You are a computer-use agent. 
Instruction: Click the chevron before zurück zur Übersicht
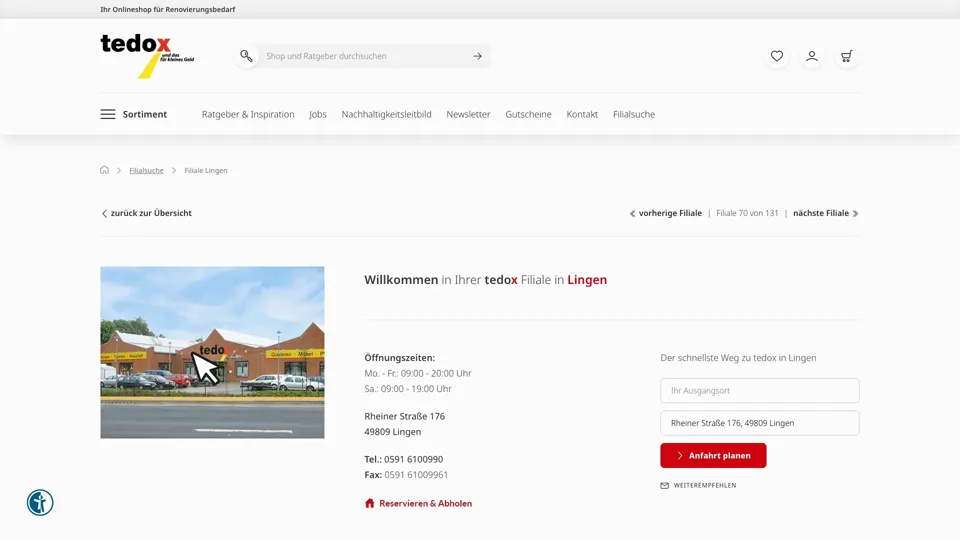point(104,214)
